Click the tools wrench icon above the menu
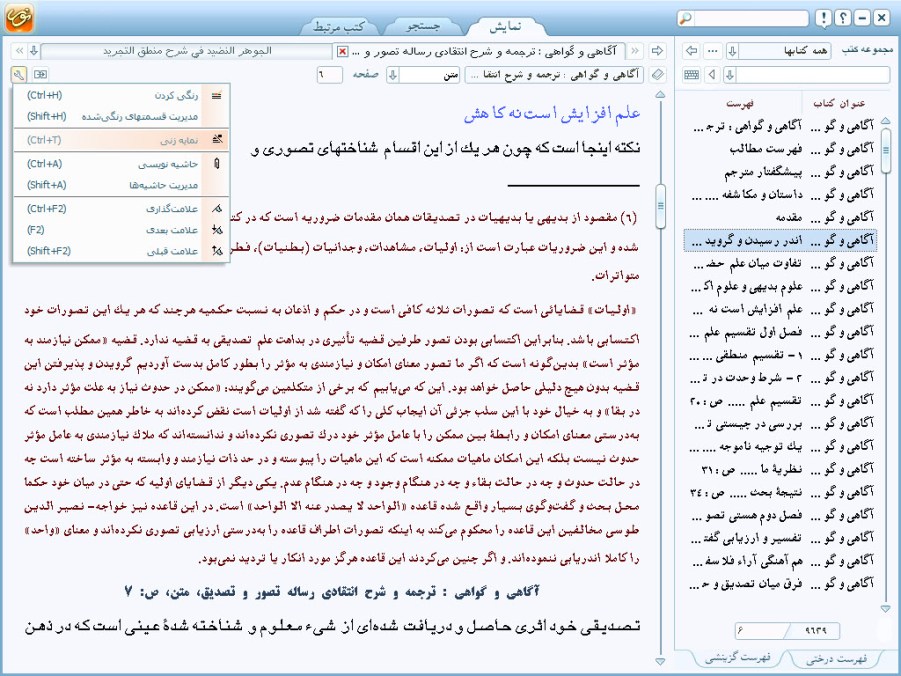Viewport: 901px width, 676px height. [18, 74]
